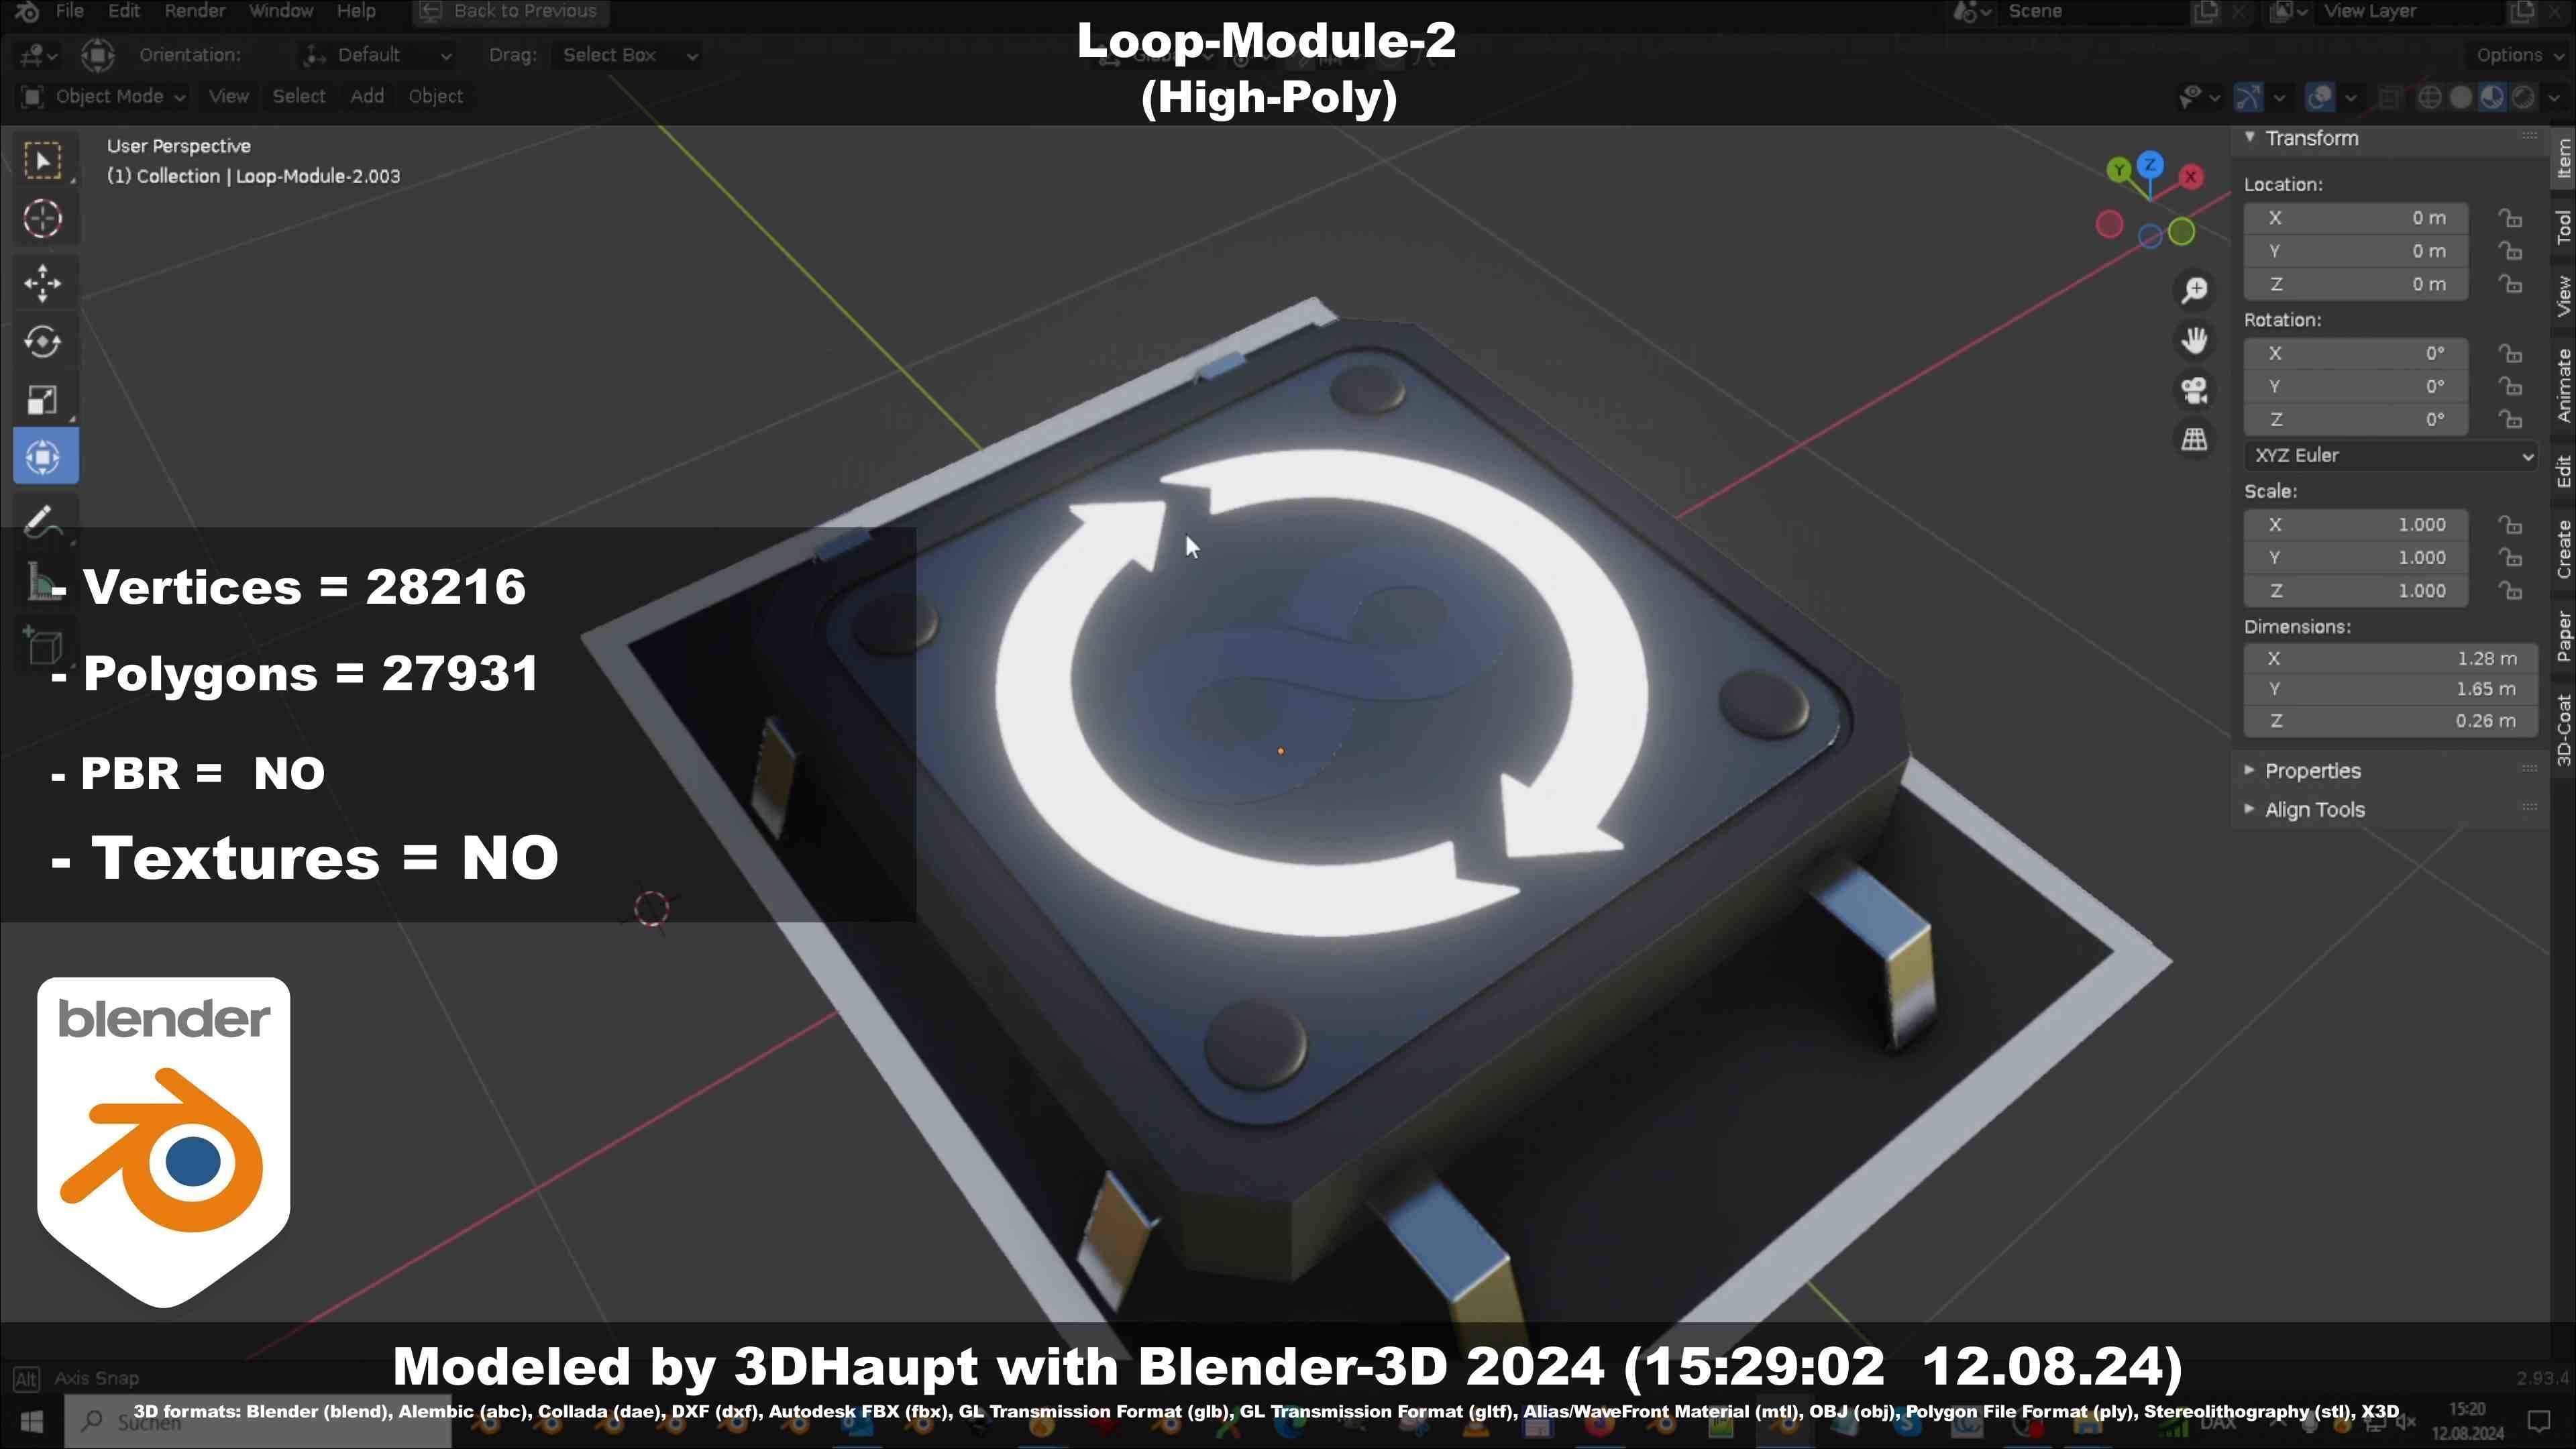Open the shading options dropdown arrow
The height and width of the screenshot is (1449, 2576).
(x=2554, y=97)
